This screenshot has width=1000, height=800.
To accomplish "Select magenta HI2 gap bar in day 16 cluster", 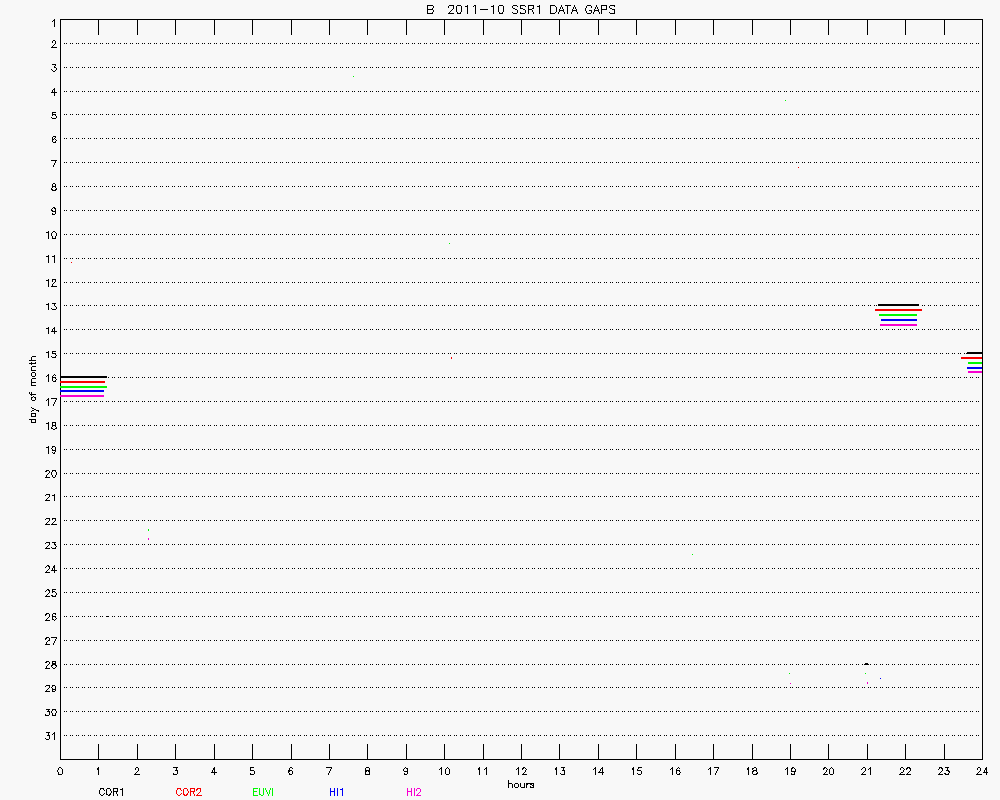I will coord(82,396).
